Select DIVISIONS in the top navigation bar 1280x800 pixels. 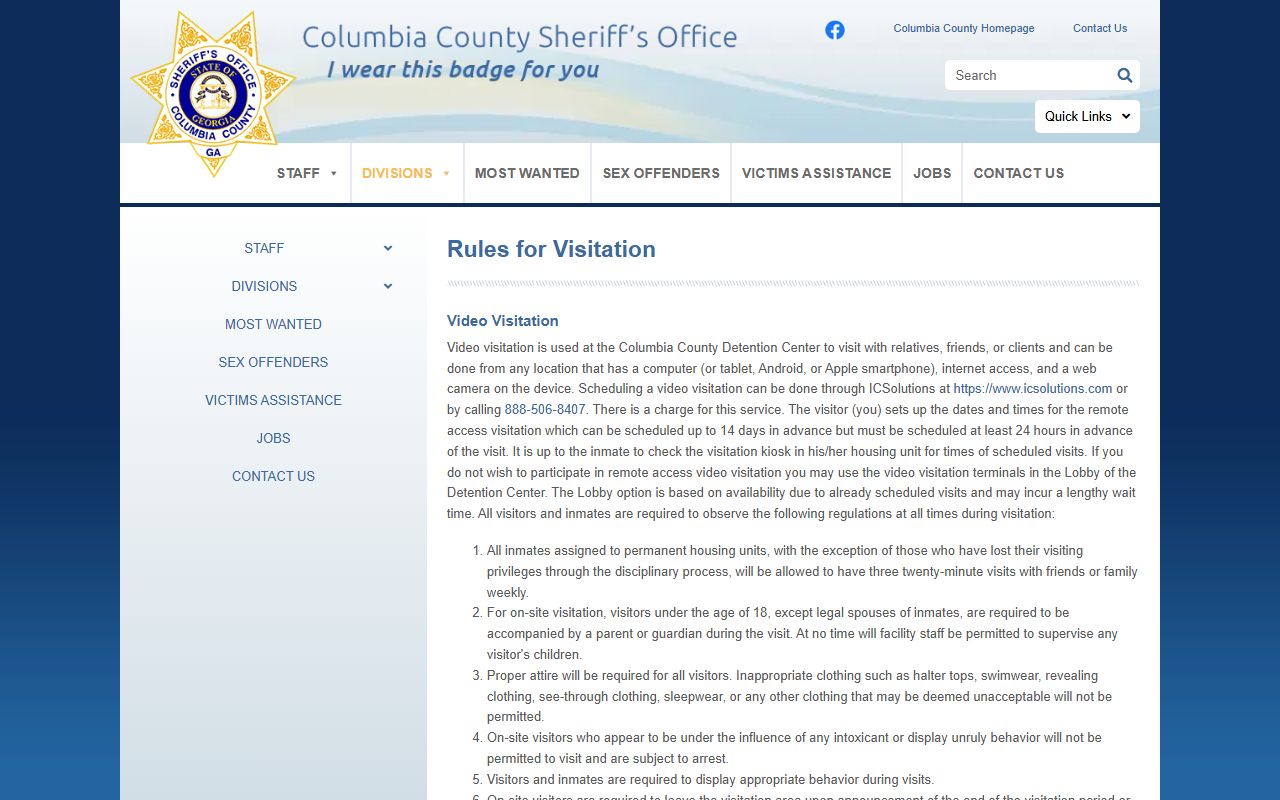click(397, 173)
